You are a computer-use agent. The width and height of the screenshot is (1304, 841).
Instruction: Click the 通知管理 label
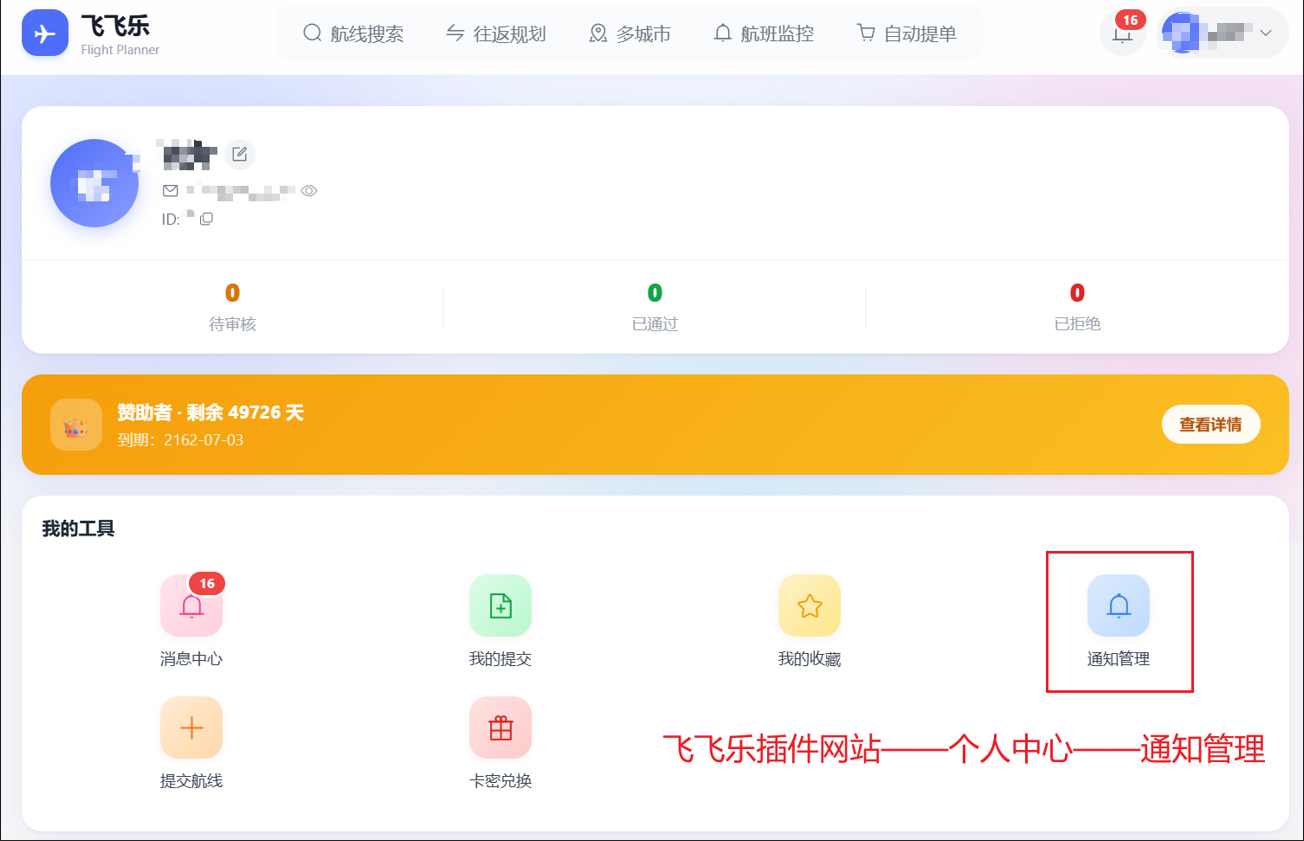[x=1118, y=659]
